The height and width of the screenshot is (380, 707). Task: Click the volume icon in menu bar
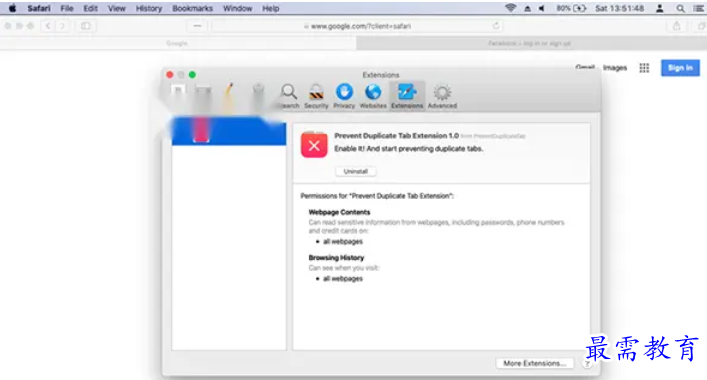coord(542,9)
